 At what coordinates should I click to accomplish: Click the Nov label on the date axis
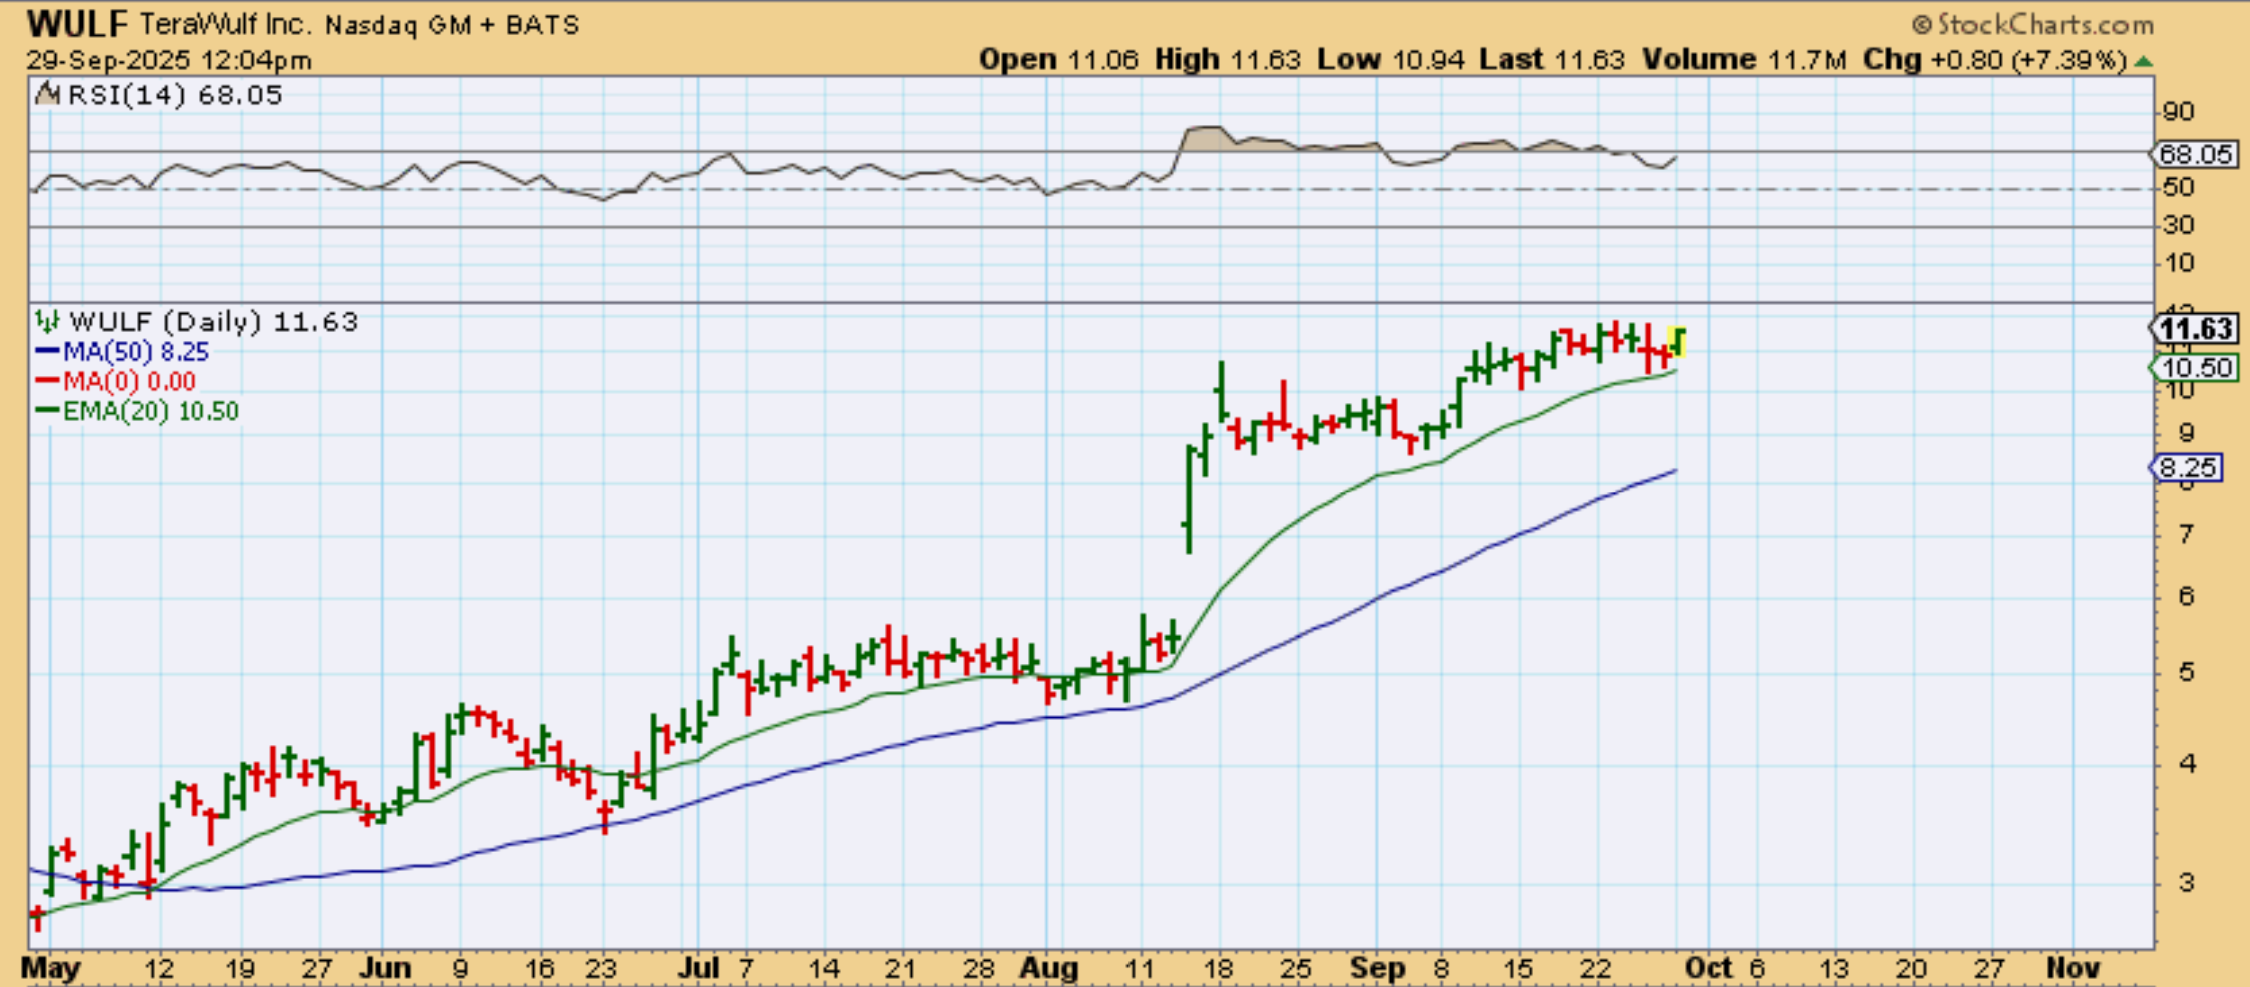click(2073, 969)
